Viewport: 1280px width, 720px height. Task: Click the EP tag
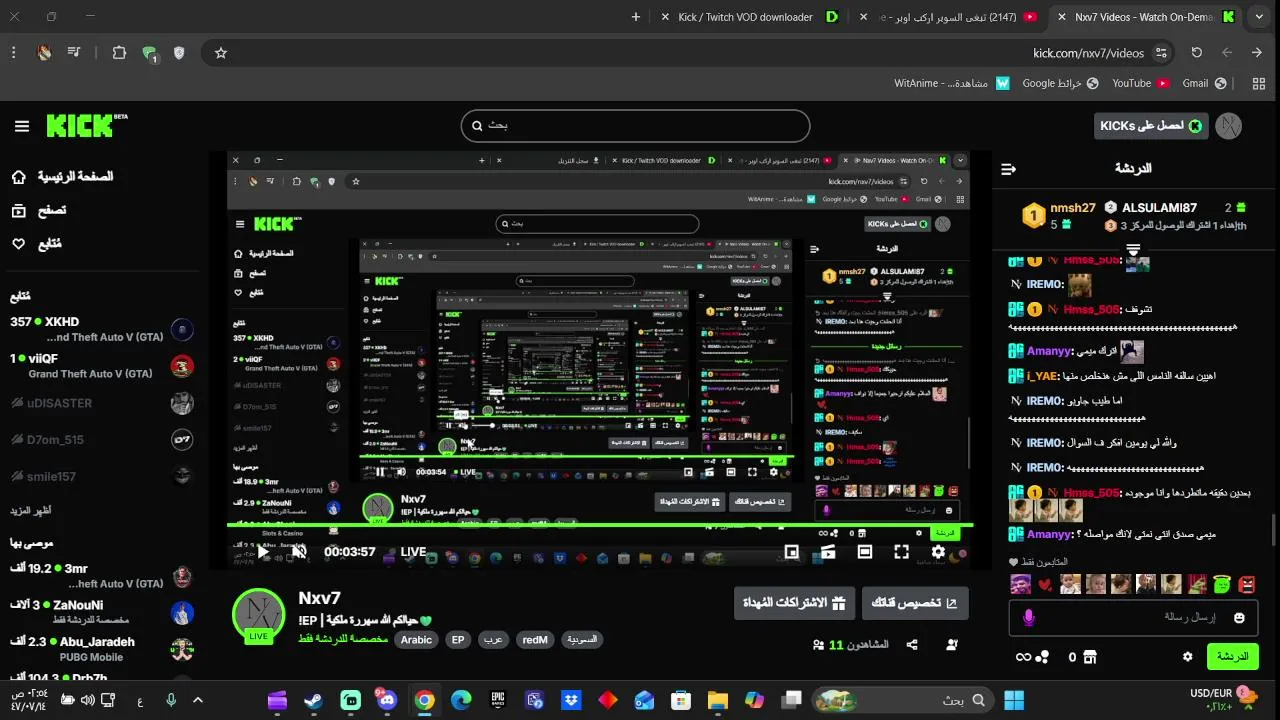pos(458,640)
